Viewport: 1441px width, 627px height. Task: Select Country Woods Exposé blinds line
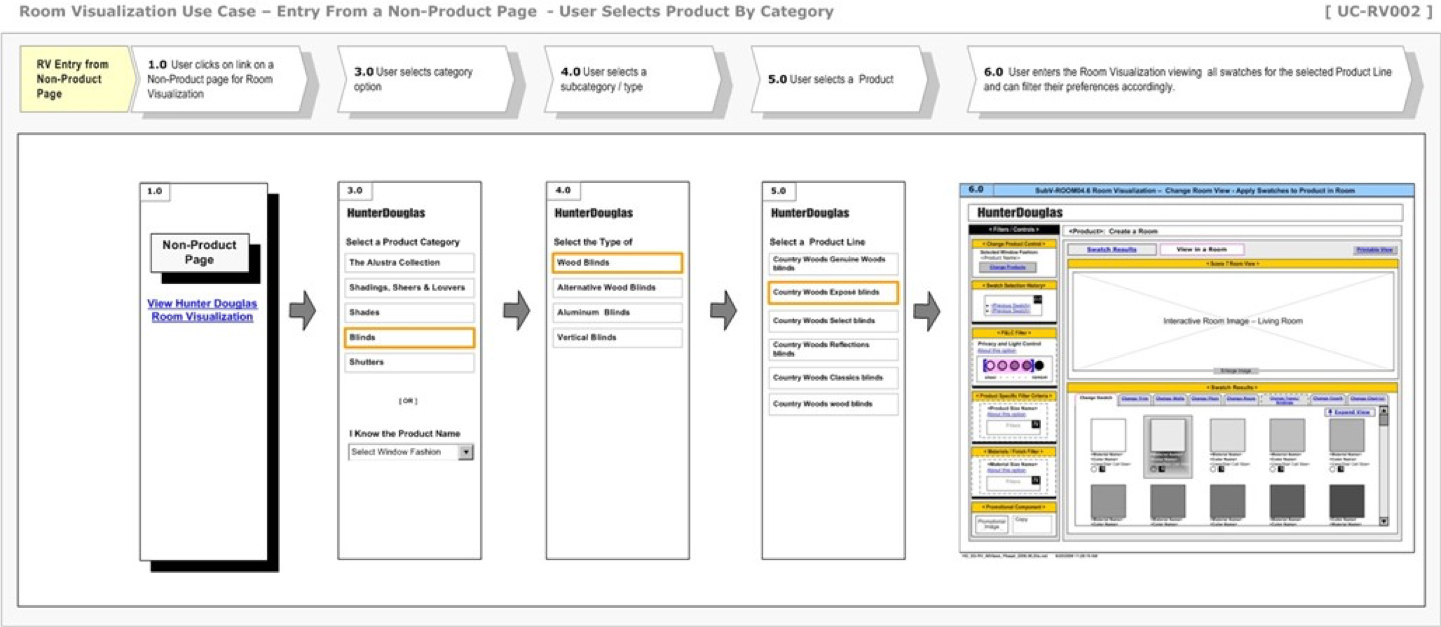[833, 292]
